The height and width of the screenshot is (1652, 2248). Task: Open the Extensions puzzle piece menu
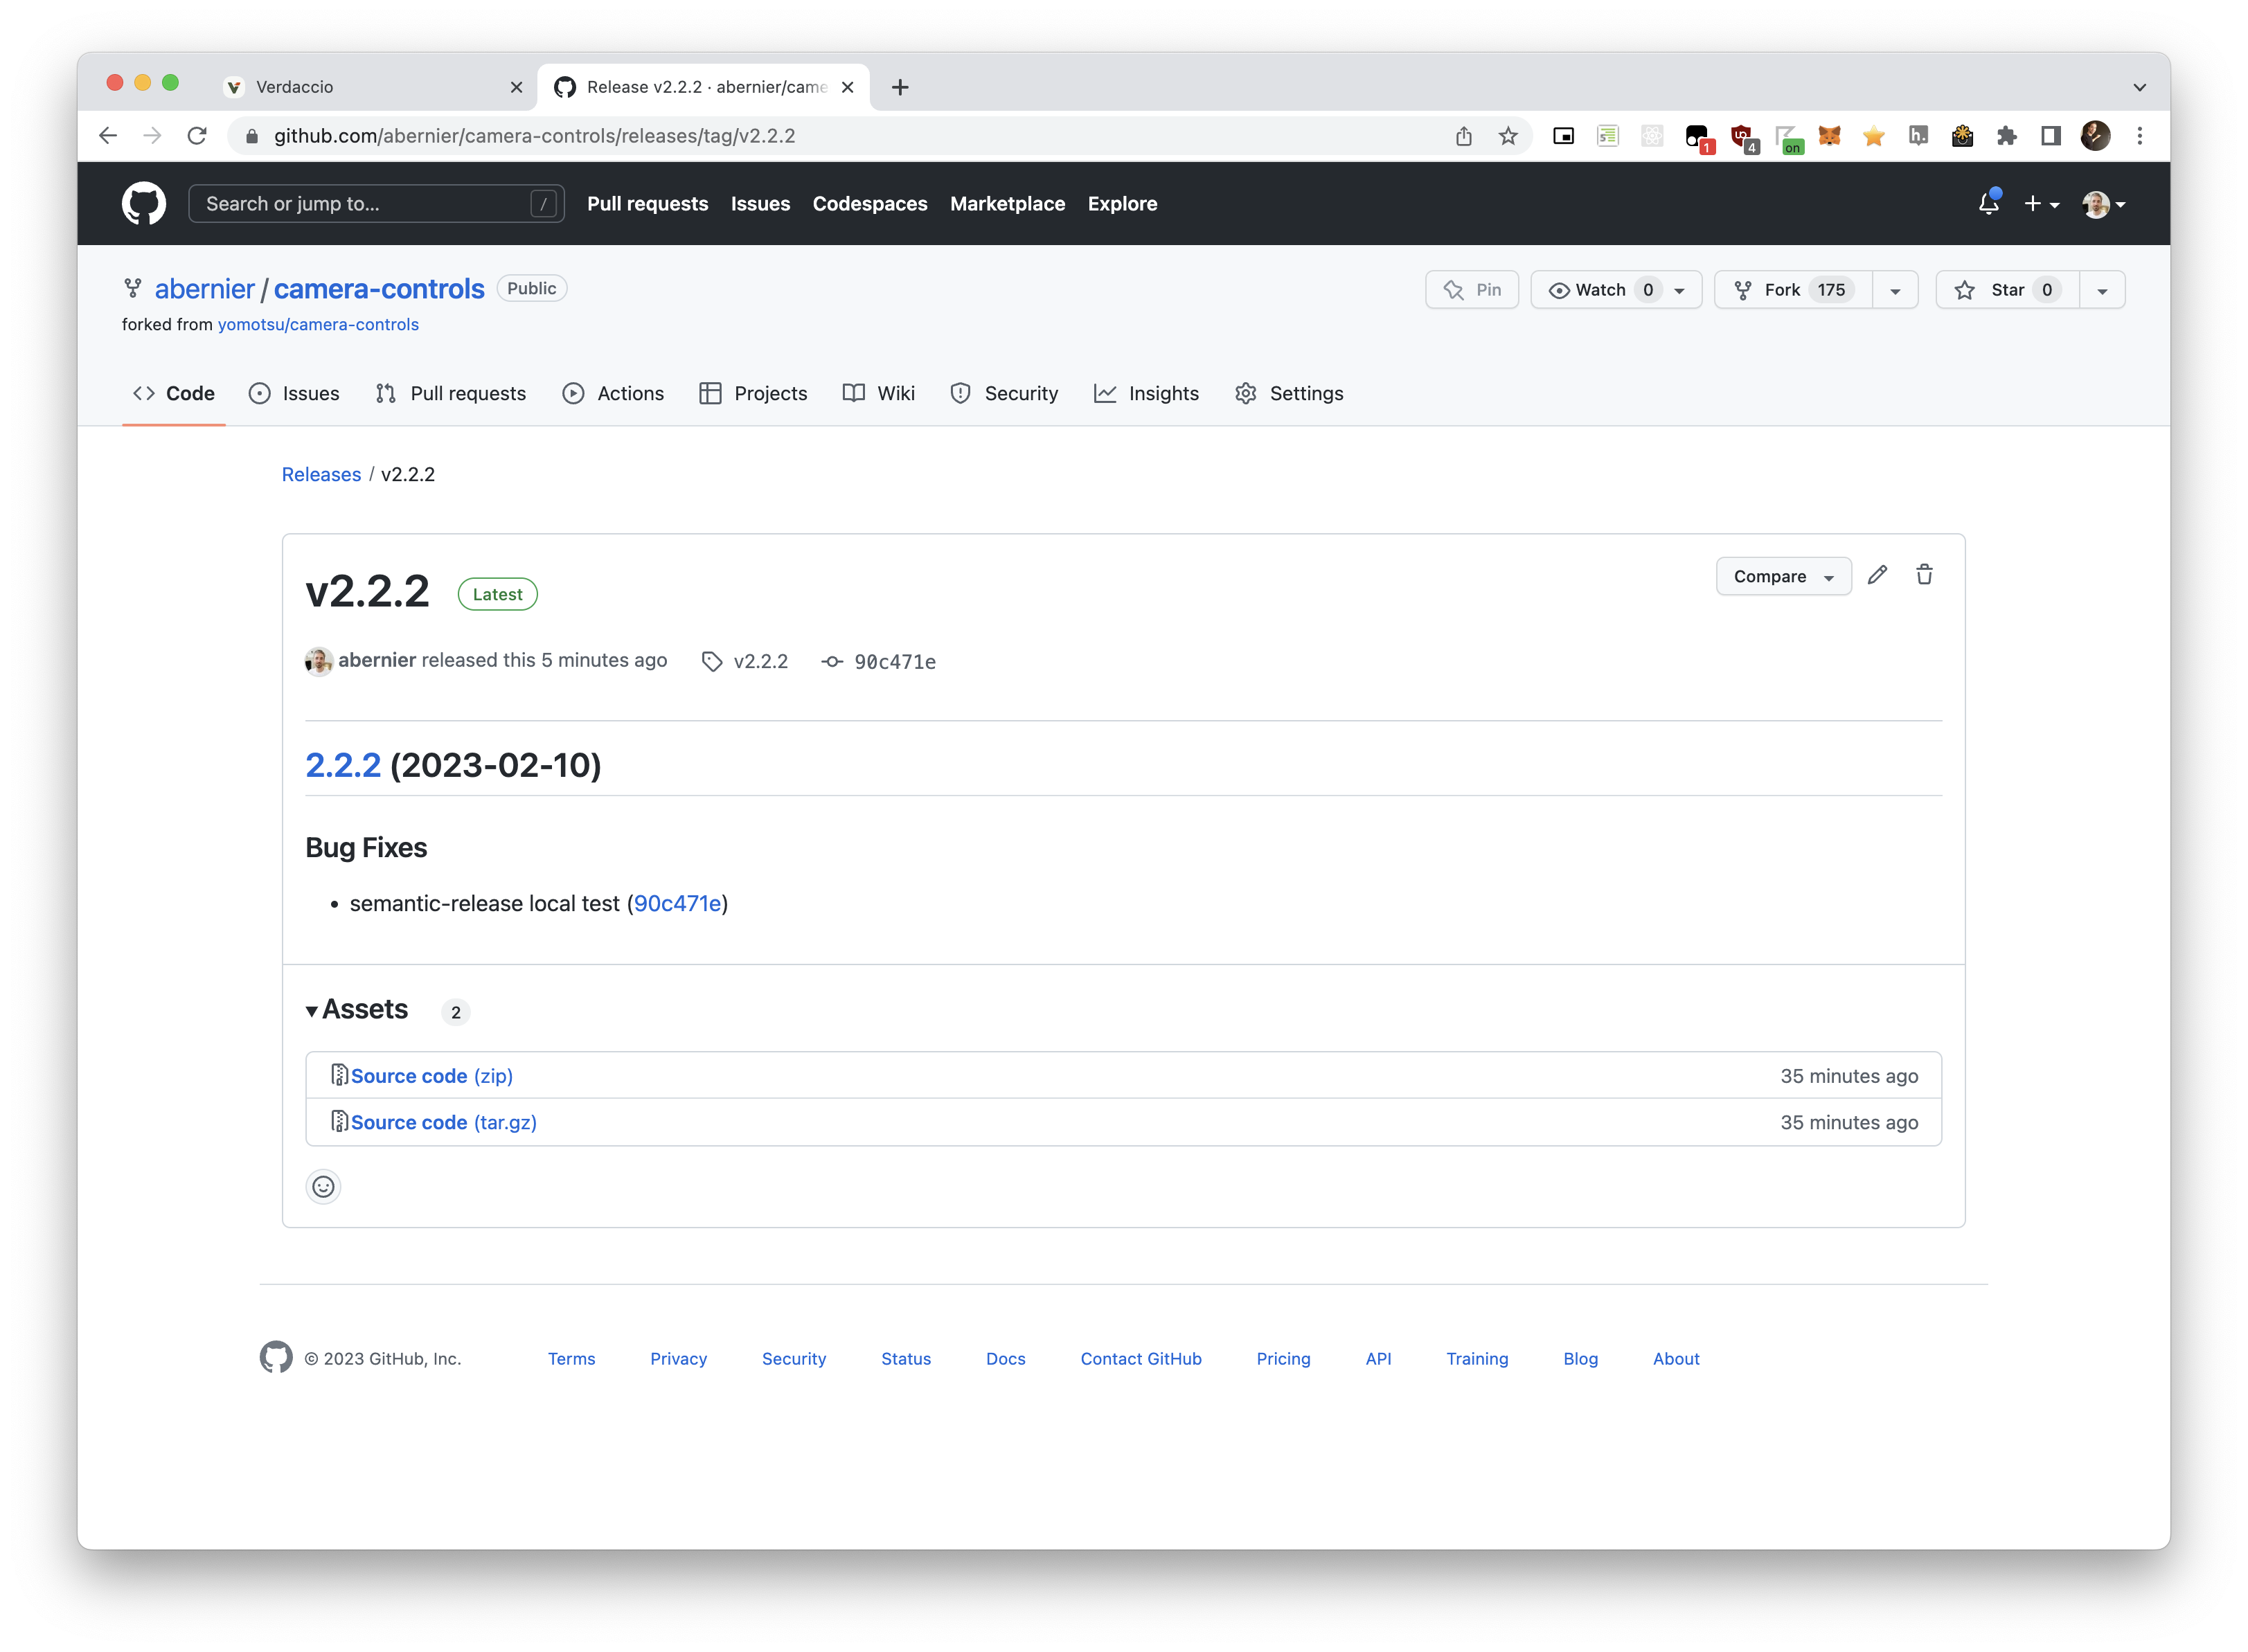[2006, 136]
